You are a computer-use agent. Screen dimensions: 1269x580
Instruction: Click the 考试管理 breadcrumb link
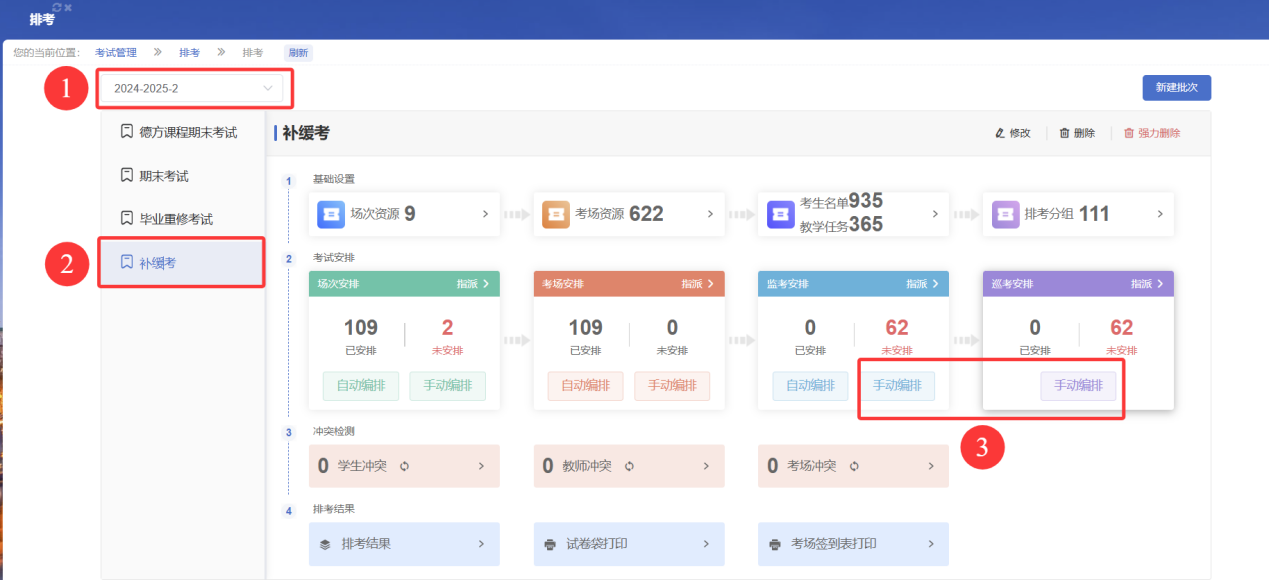pyautogui.click(x=116, y=53)
